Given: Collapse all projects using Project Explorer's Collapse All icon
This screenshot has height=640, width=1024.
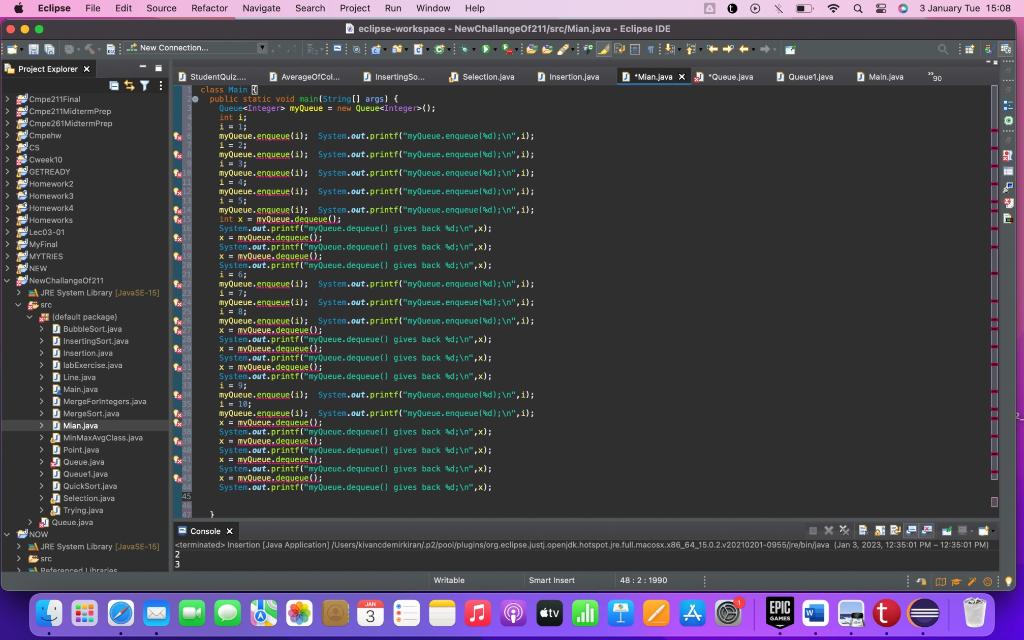Looking at the screenshot, I should click(113, 85).
